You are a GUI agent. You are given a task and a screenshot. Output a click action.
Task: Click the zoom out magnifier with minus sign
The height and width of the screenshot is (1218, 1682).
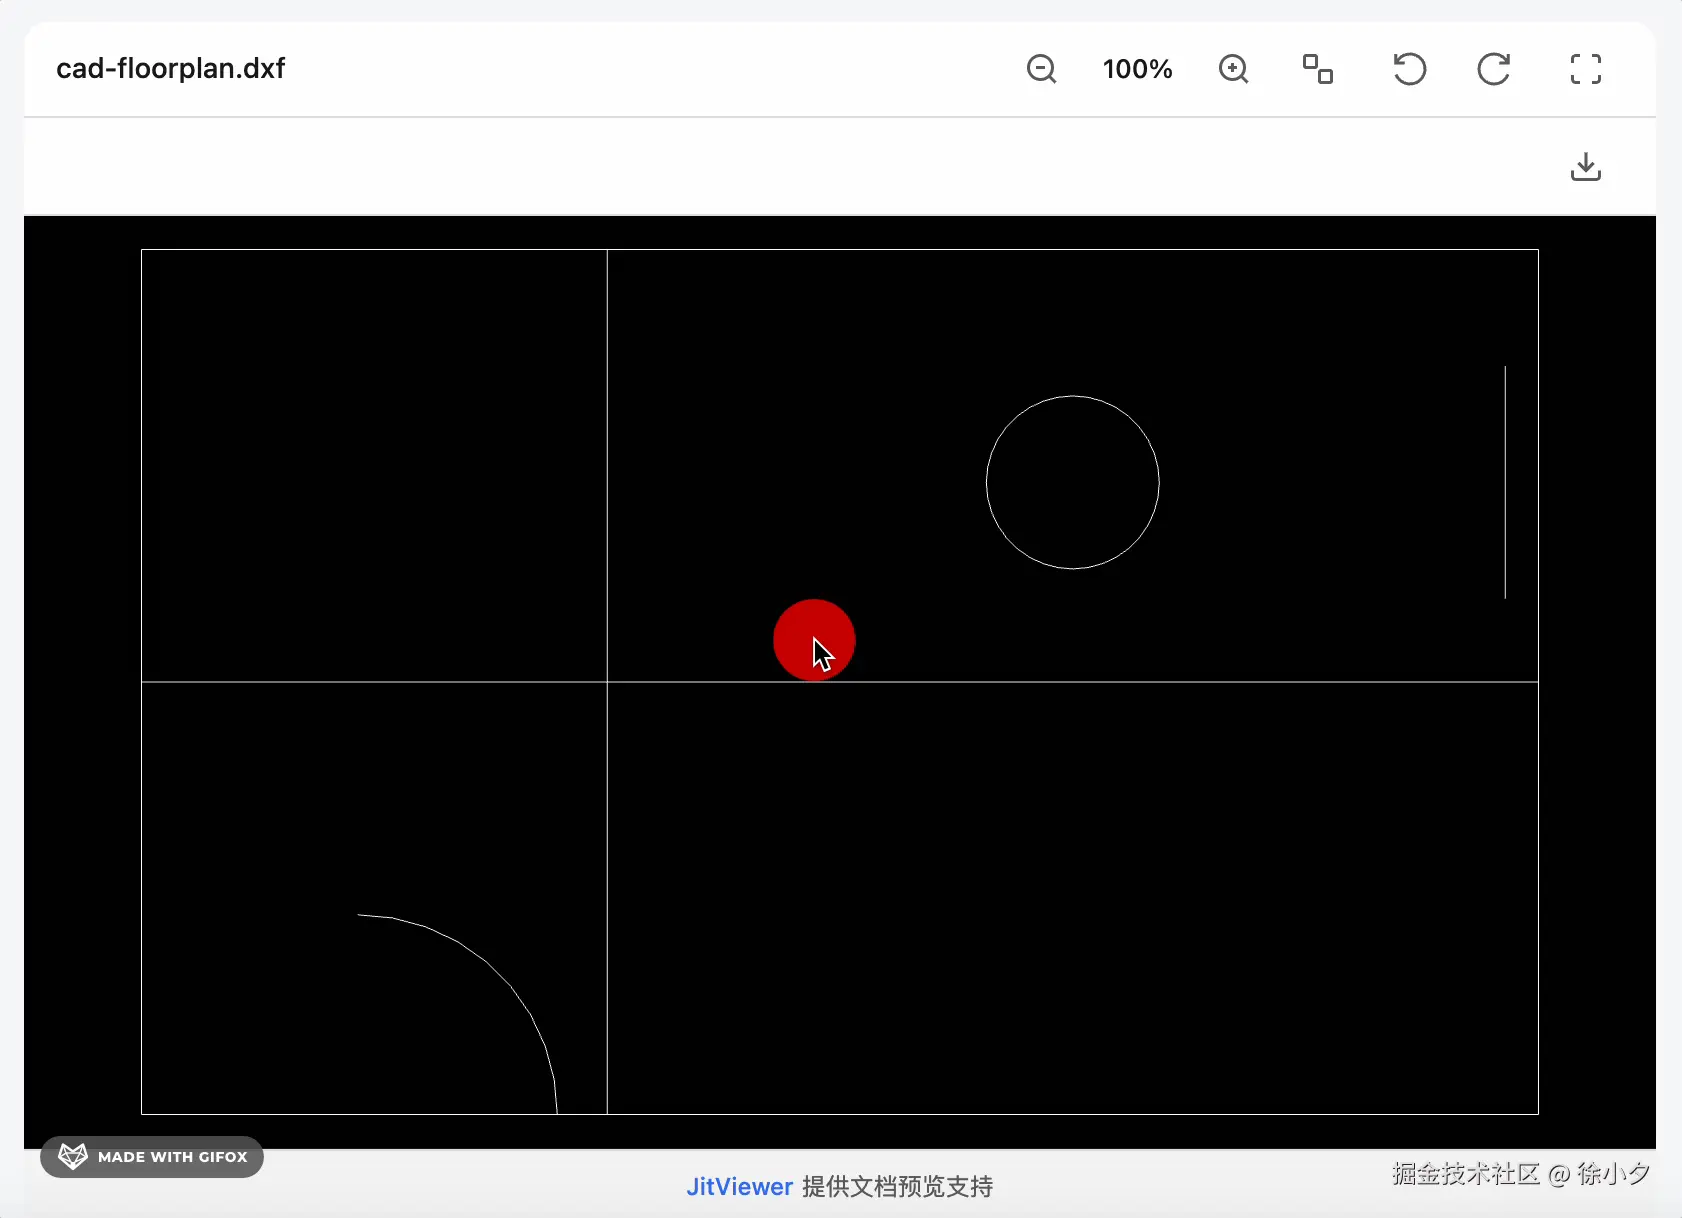pyautogui.click(x=1041, y=68)
